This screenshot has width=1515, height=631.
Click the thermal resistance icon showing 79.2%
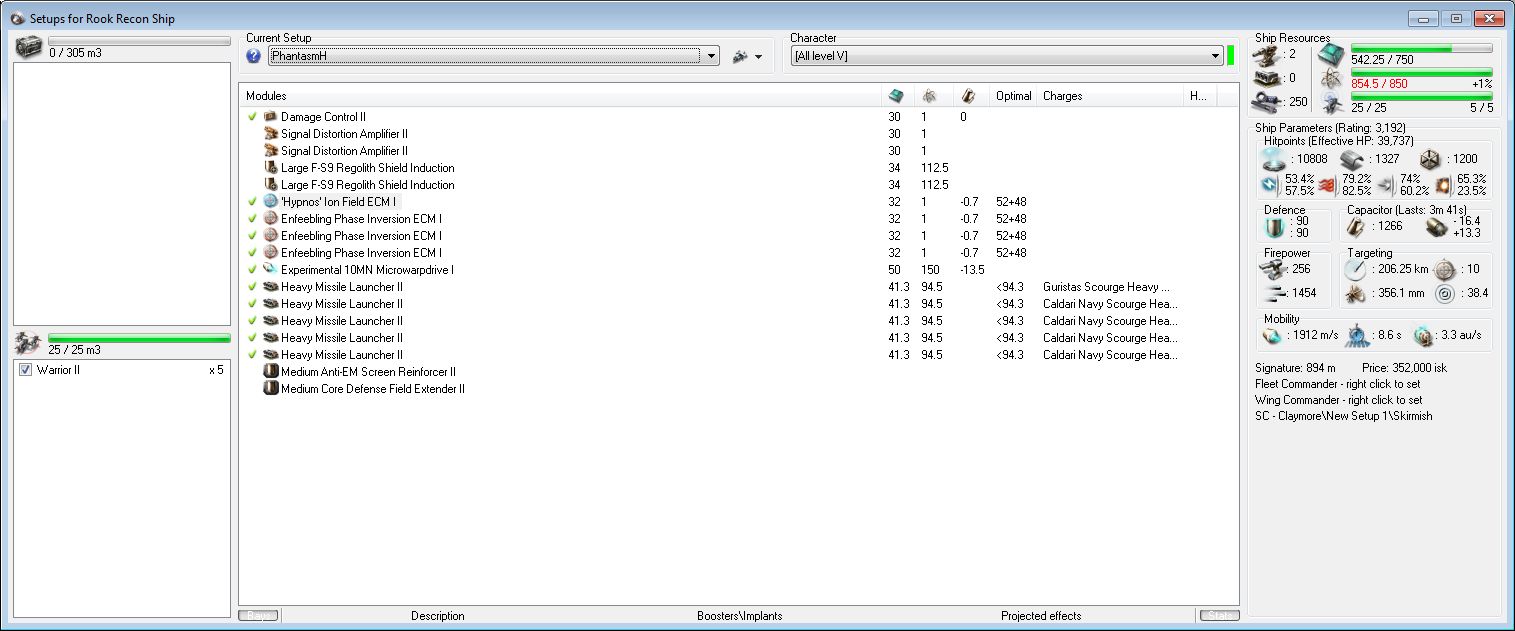tap(1329, 184)
